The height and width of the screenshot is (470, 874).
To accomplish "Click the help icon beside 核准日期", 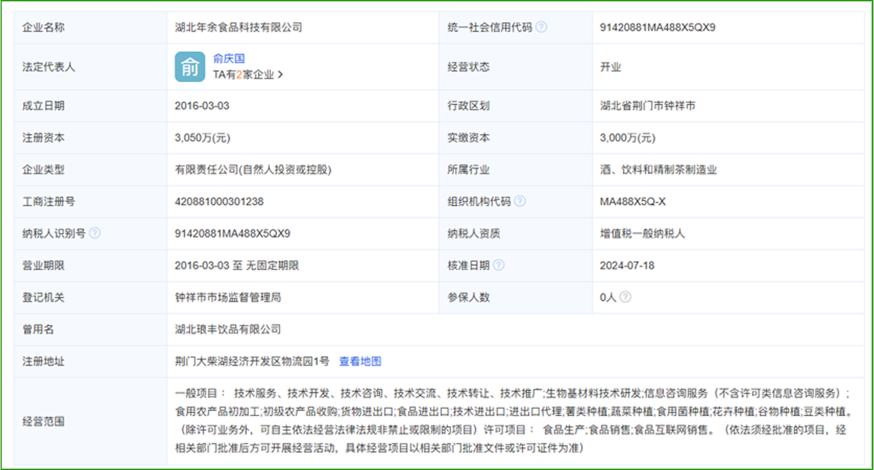I will click(x=499, y=265).
